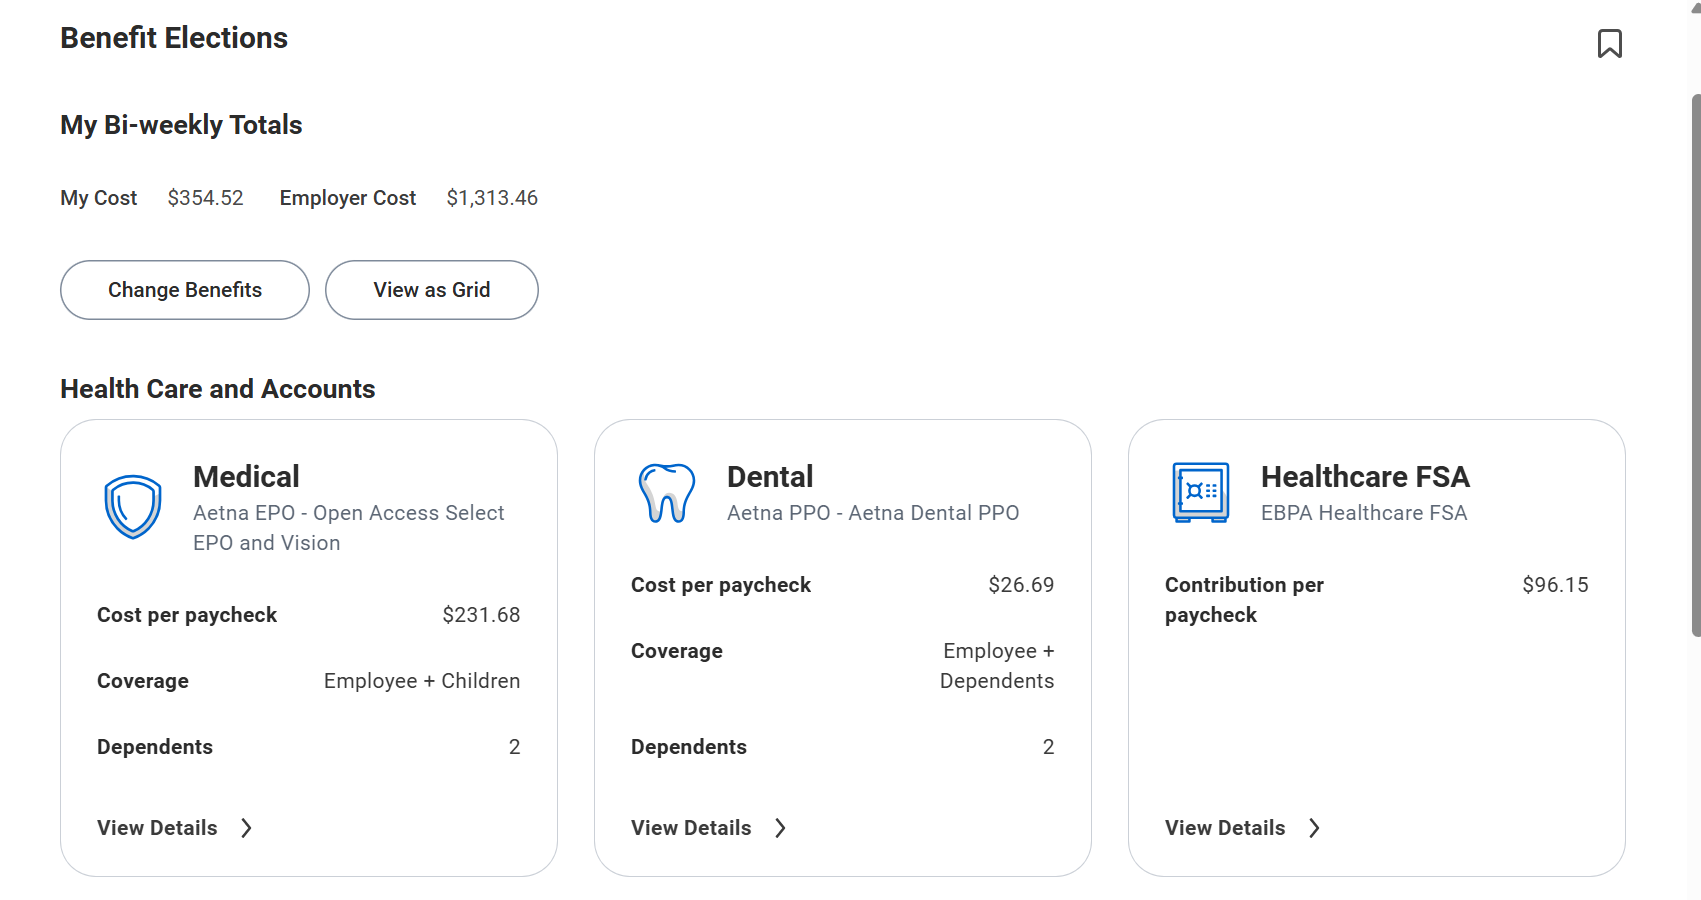Image resolution: width=1701 pixels, height=900 pixels.
Task: Click the Medical shield icon
Action: pos(133,507)
